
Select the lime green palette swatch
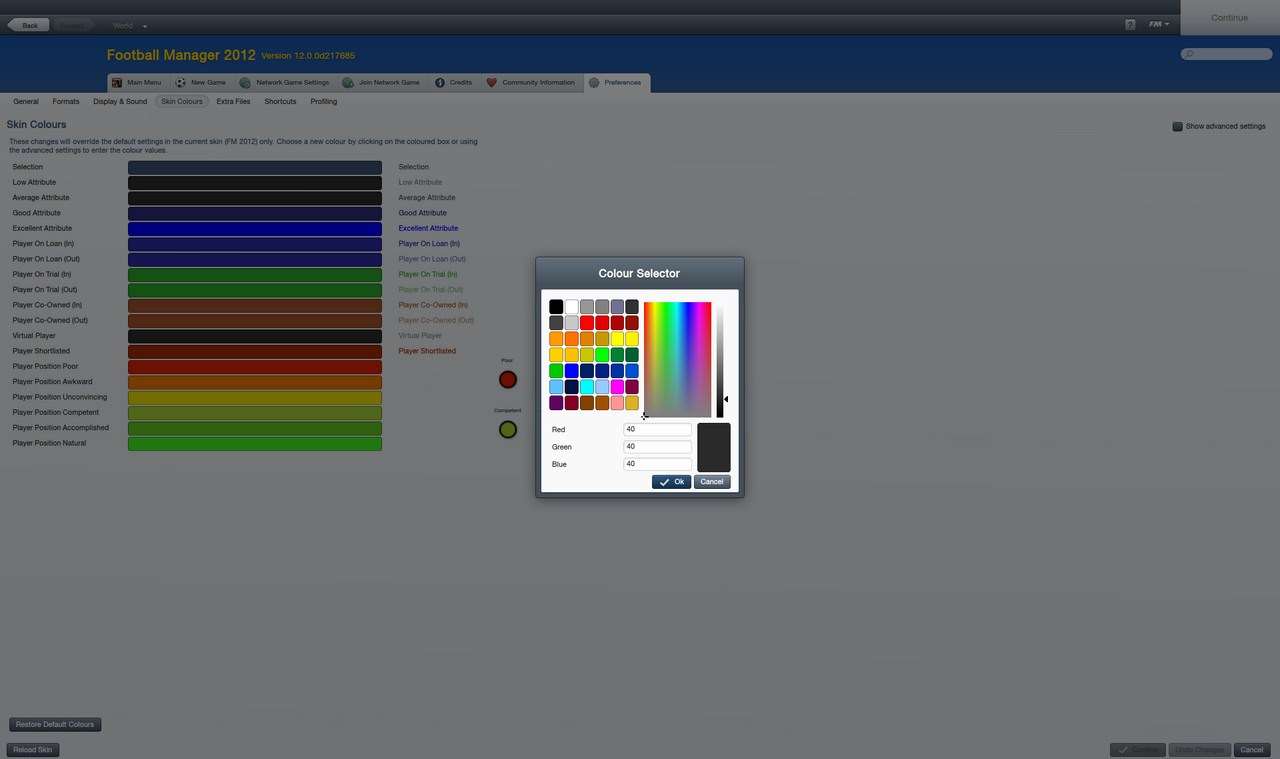click(x=602, y=355)
